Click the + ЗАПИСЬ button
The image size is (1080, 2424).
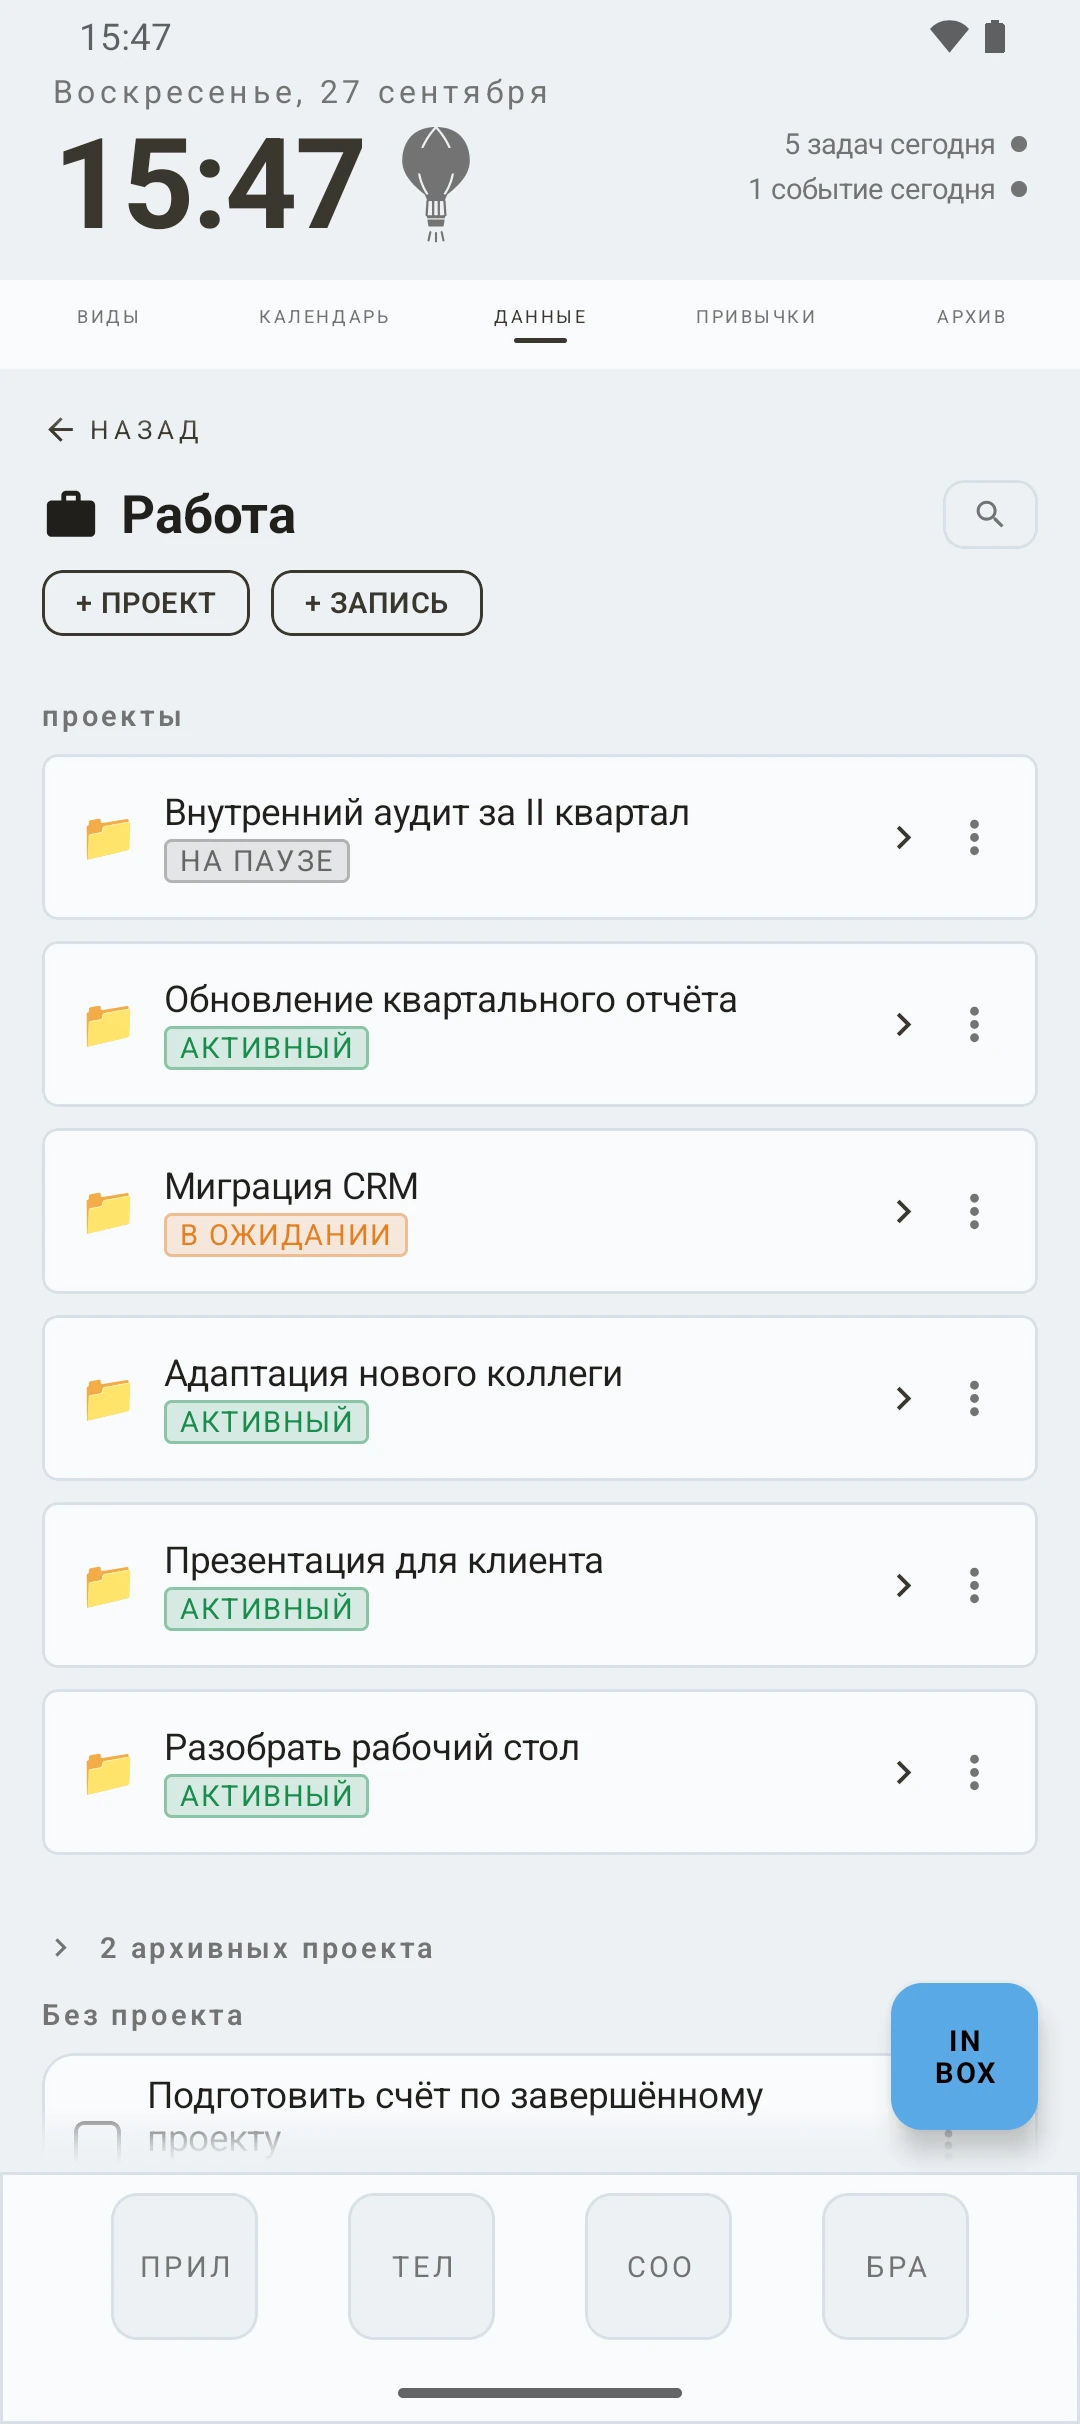pos(377,603)
